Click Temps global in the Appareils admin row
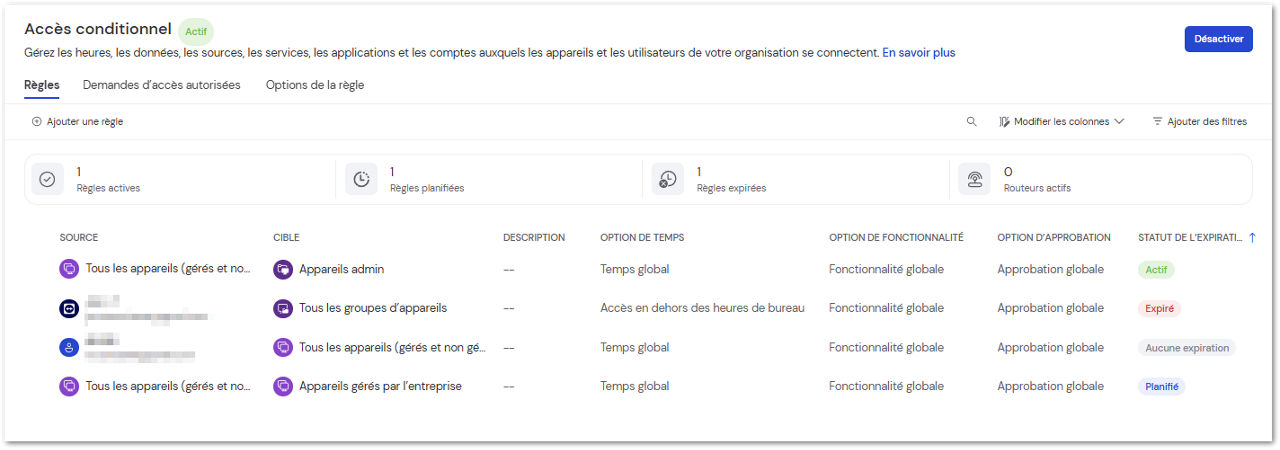 pos(635,269)
